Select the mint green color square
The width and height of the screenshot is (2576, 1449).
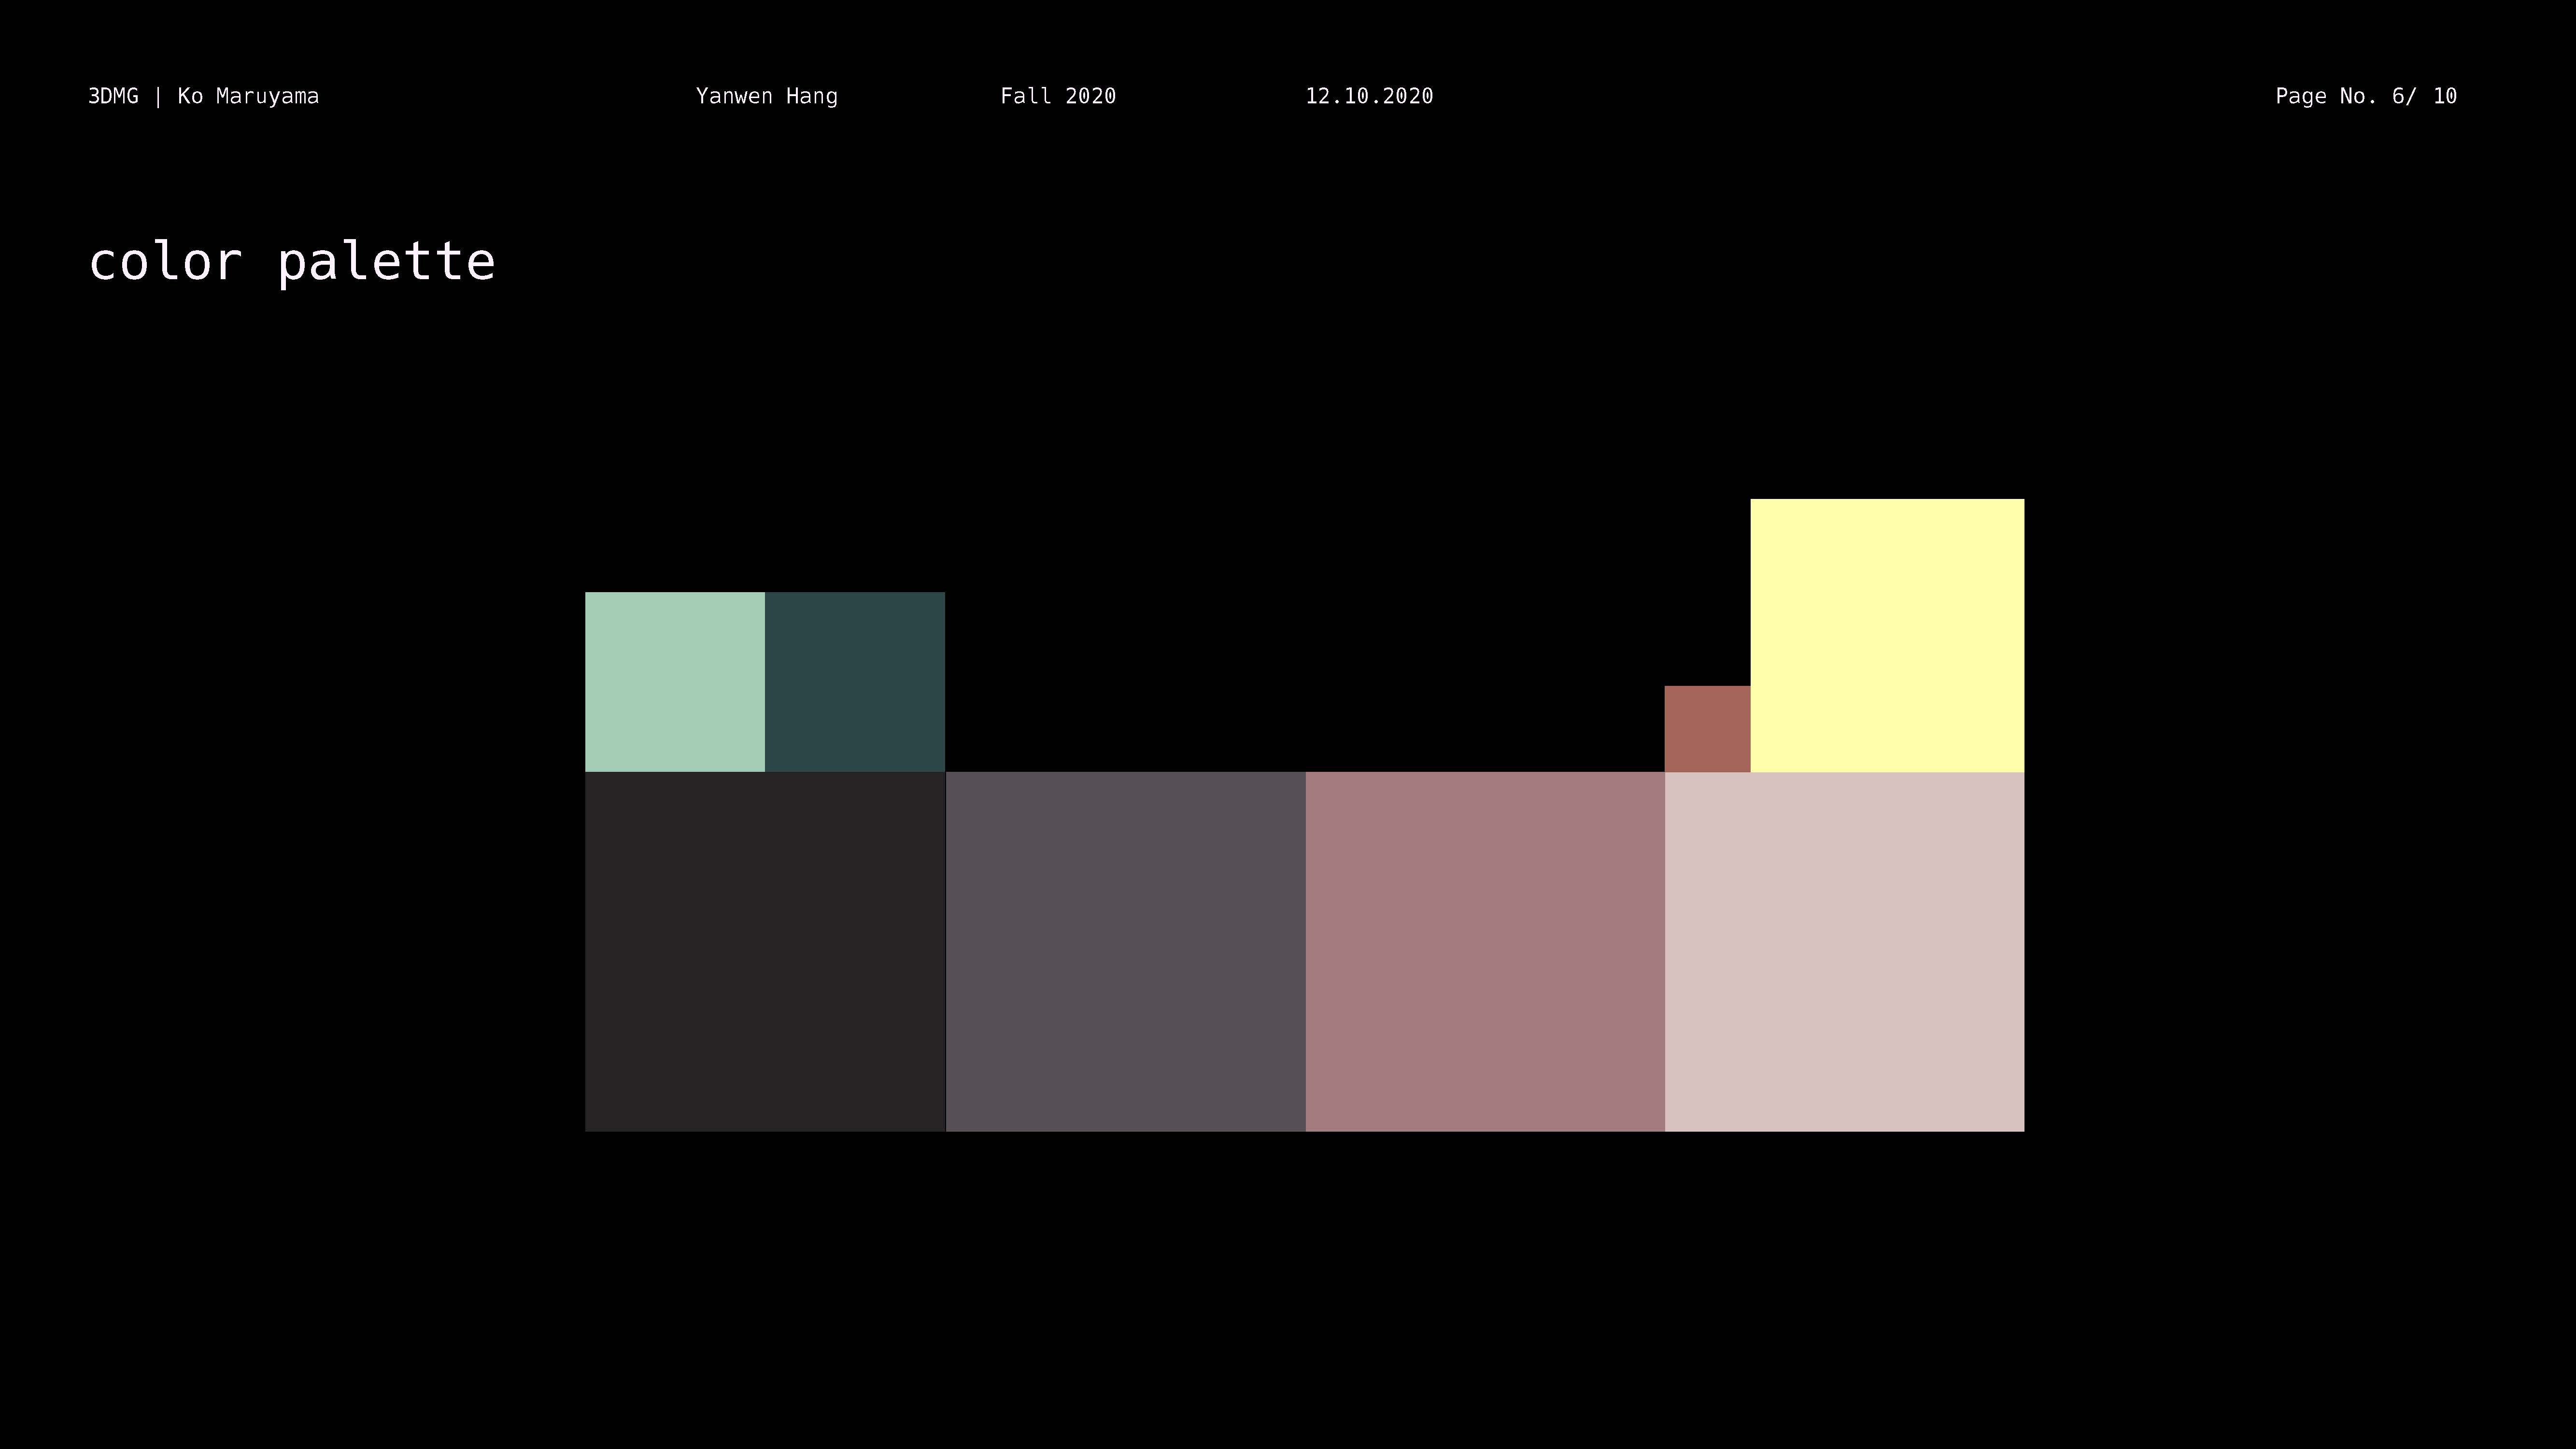coord(675,681)
